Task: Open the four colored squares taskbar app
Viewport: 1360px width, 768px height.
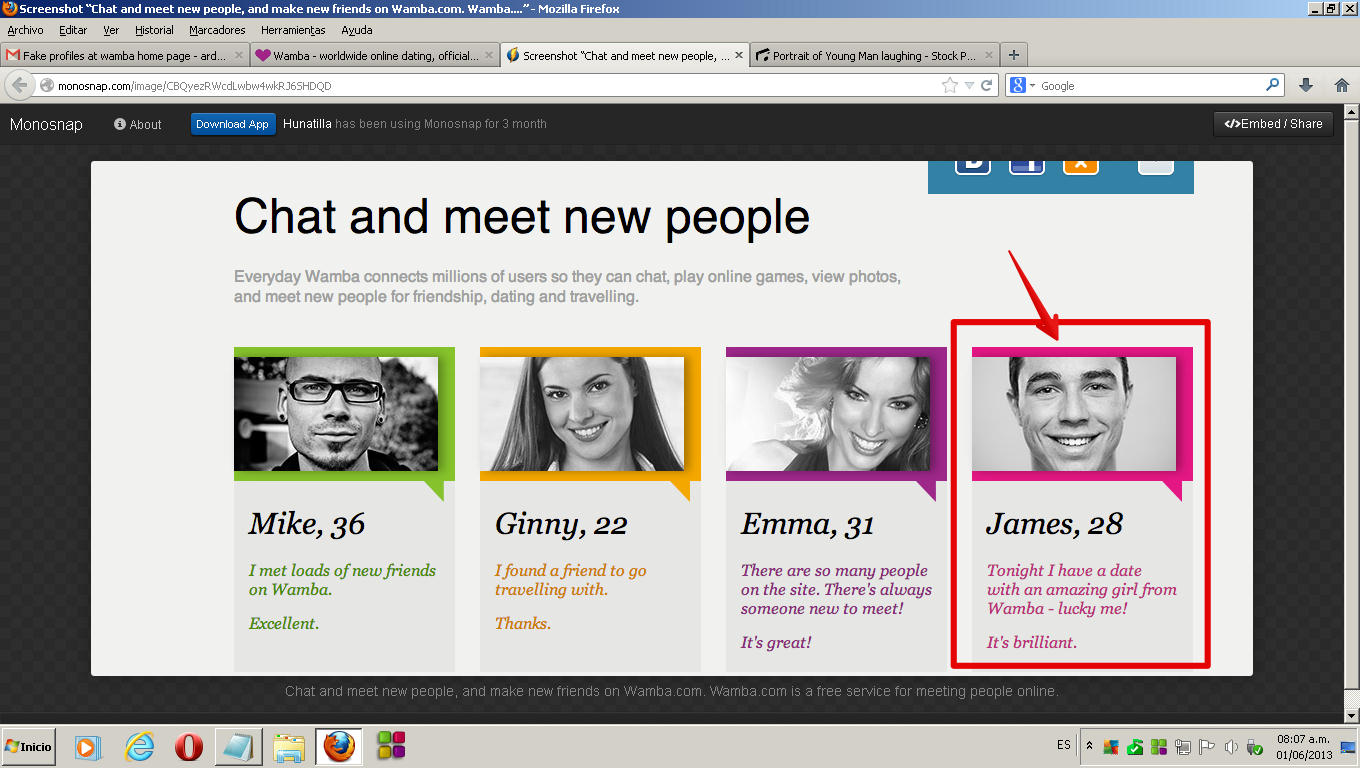Action: [x=391, y=746]
